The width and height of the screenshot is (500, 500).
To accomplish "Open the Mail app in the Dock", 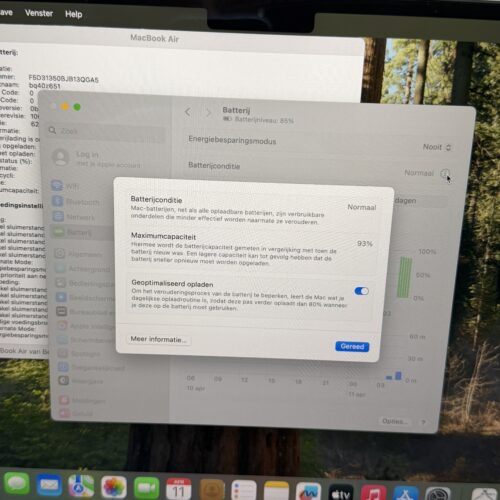I will pyautogui.click(x=49, y=485).
